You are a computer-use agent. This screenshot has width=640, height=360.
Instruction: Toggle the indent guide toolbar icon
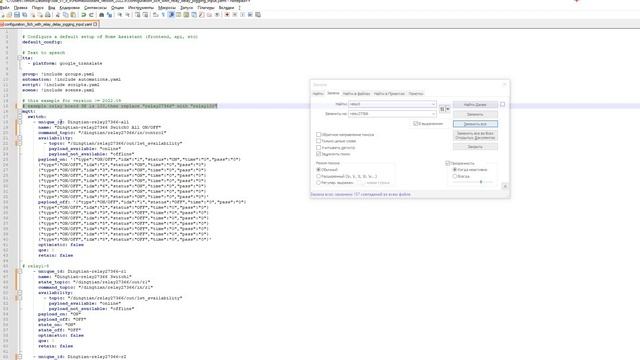tap(171, 15)
